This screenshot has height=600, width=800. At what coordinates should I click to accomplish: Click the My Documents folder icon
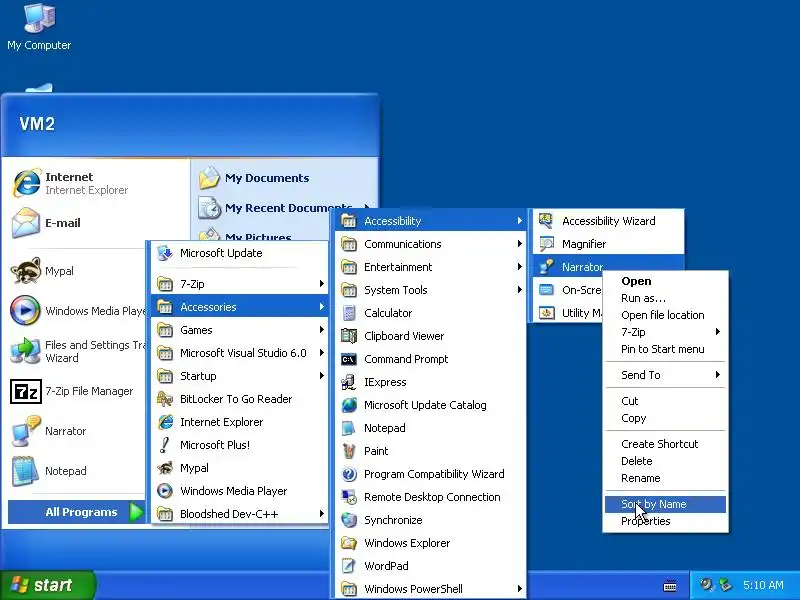(x=209, y=178)
